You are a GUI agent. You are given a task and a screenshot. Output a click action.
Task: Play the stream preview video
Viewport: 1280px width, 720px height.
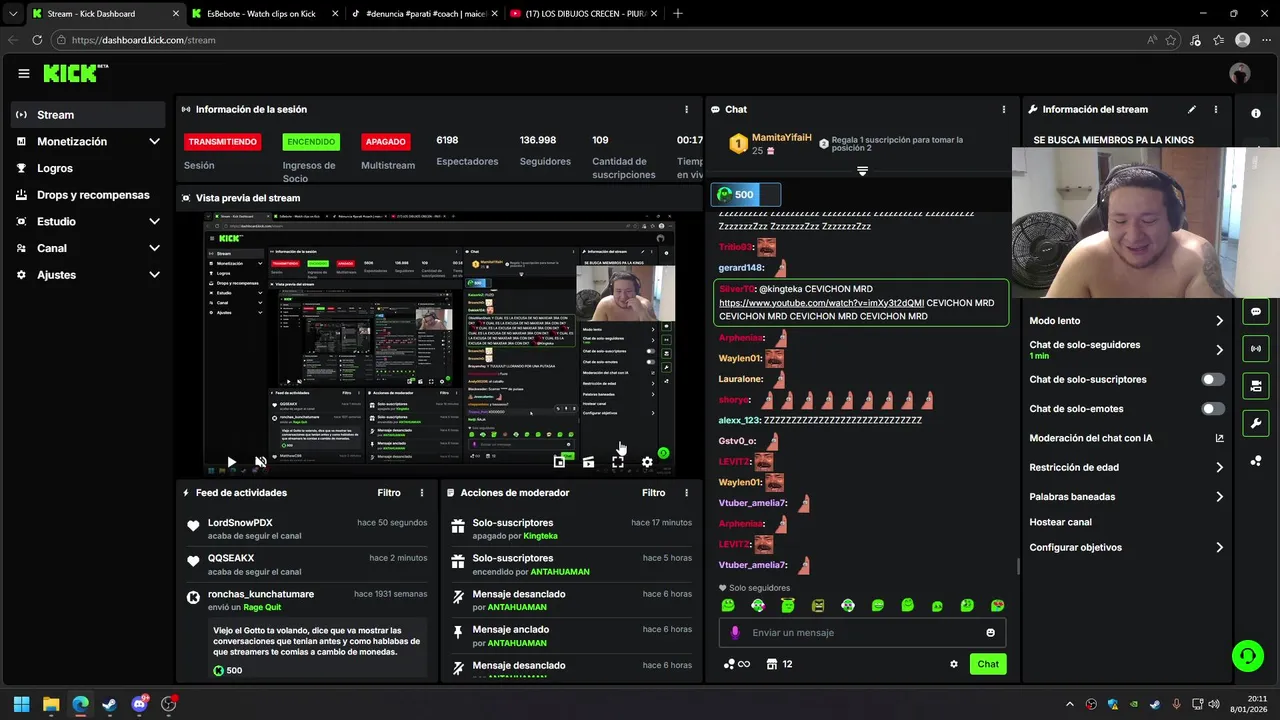pos(231,462)
